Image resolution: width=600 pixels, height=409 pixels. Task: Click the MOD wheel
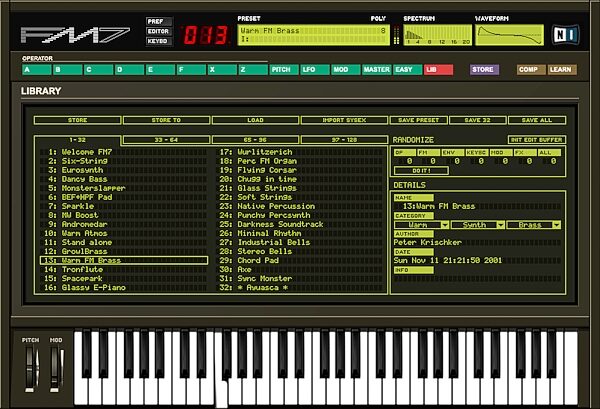click(55, 368)
